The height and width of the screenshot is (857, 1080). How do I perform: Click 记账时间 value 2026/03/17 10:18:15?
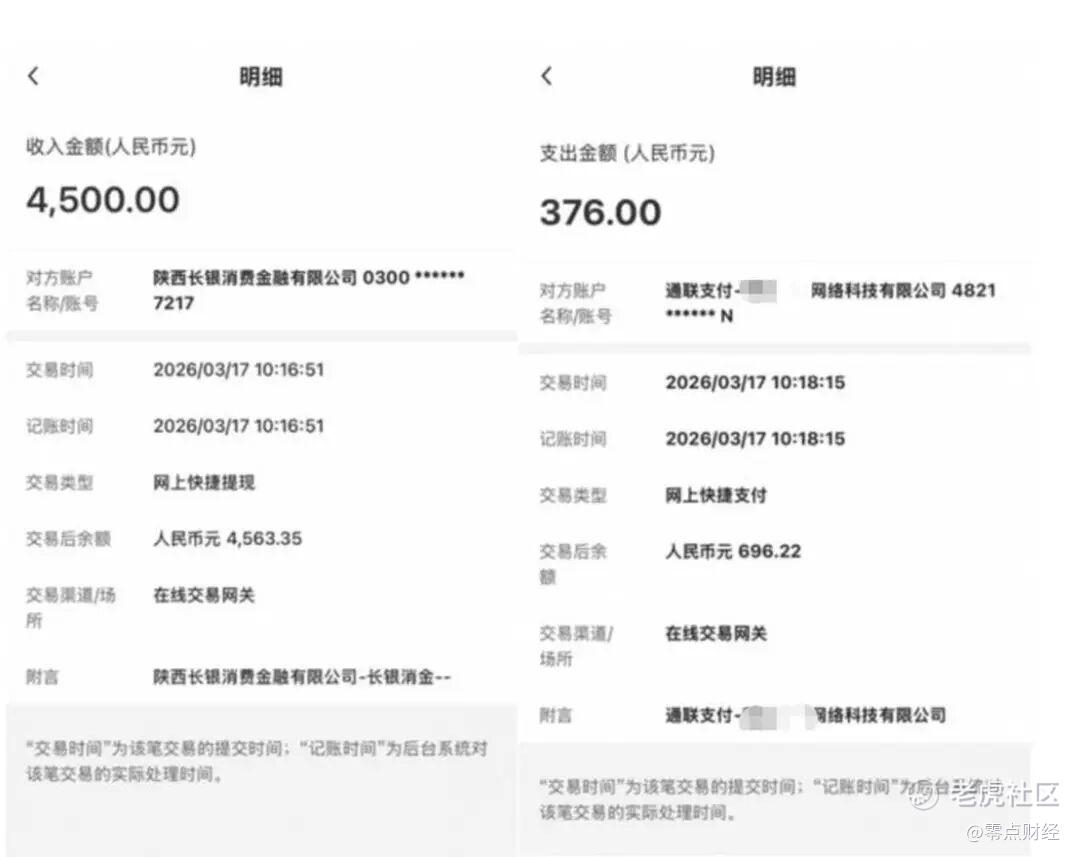point(755,439)
